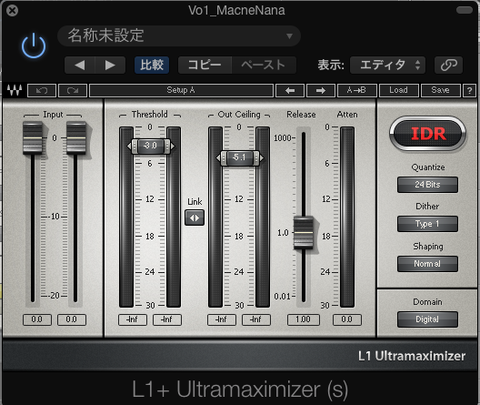Click the Save button
The height and width of the screenshot is (405, 480).
pyautogui.click(x=441, y=90)
